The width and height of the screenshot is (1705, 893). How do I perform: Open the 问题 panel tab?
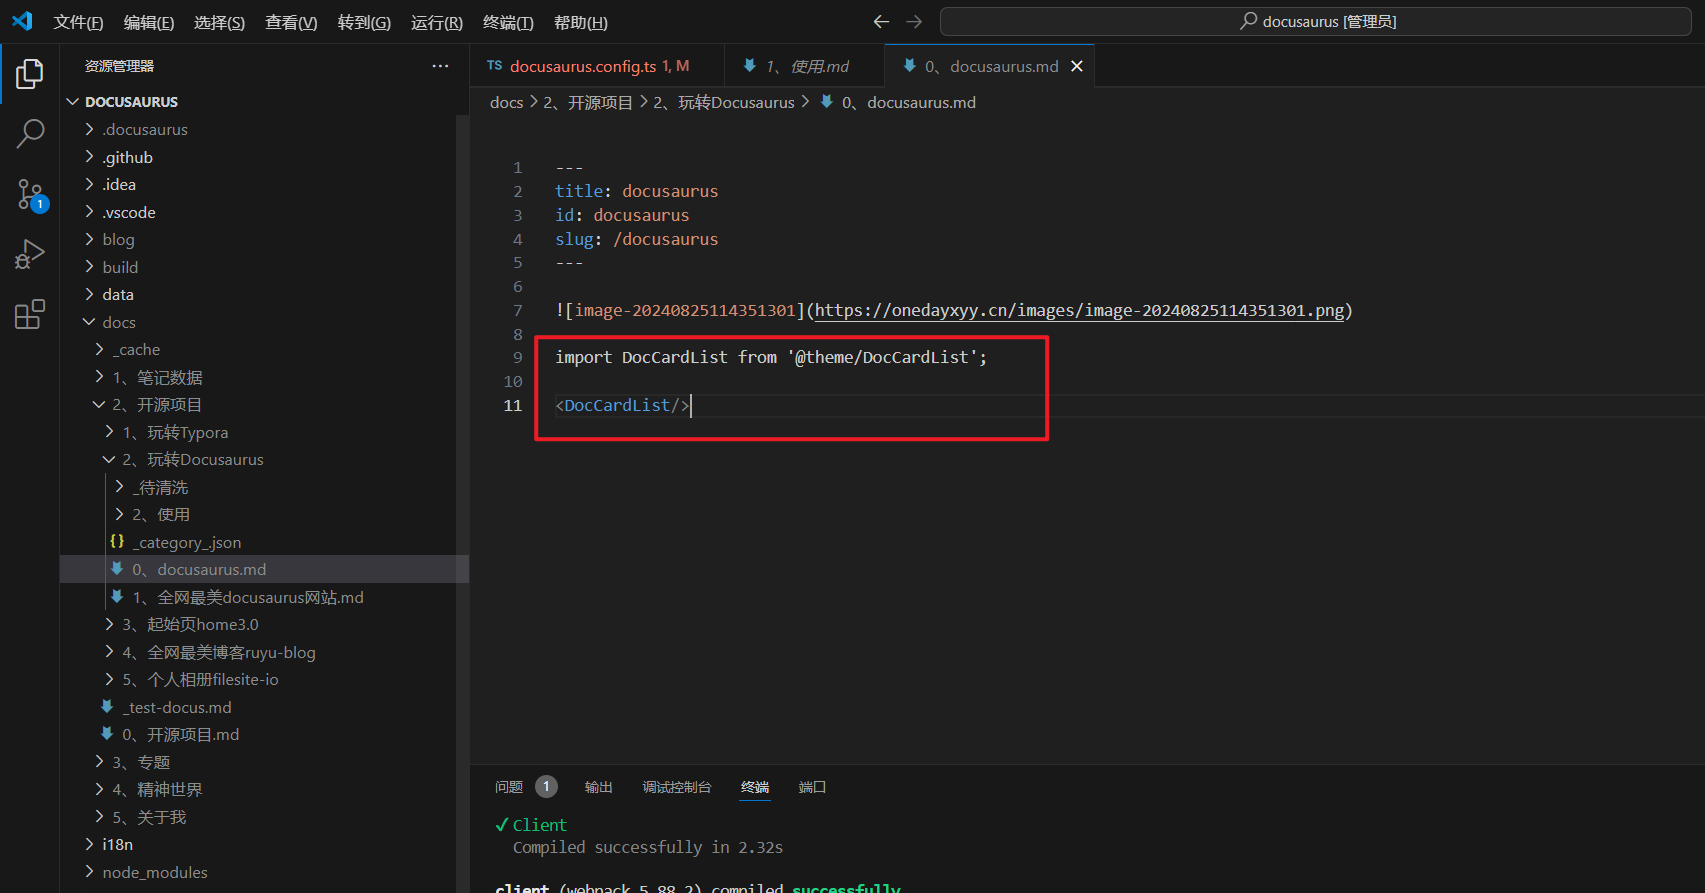509,787
